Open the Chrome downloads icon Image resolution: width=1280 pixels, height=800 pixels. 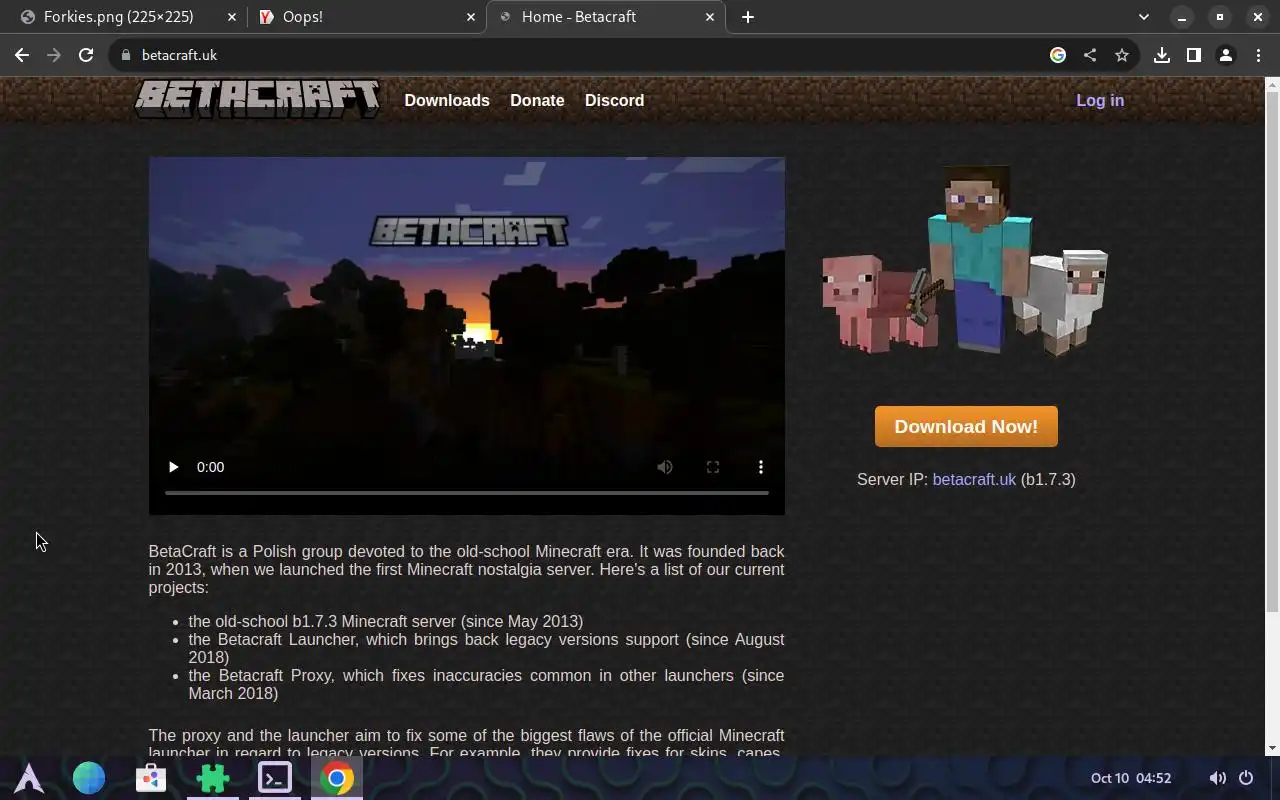pyautogui.click(x=1162, y=55)
